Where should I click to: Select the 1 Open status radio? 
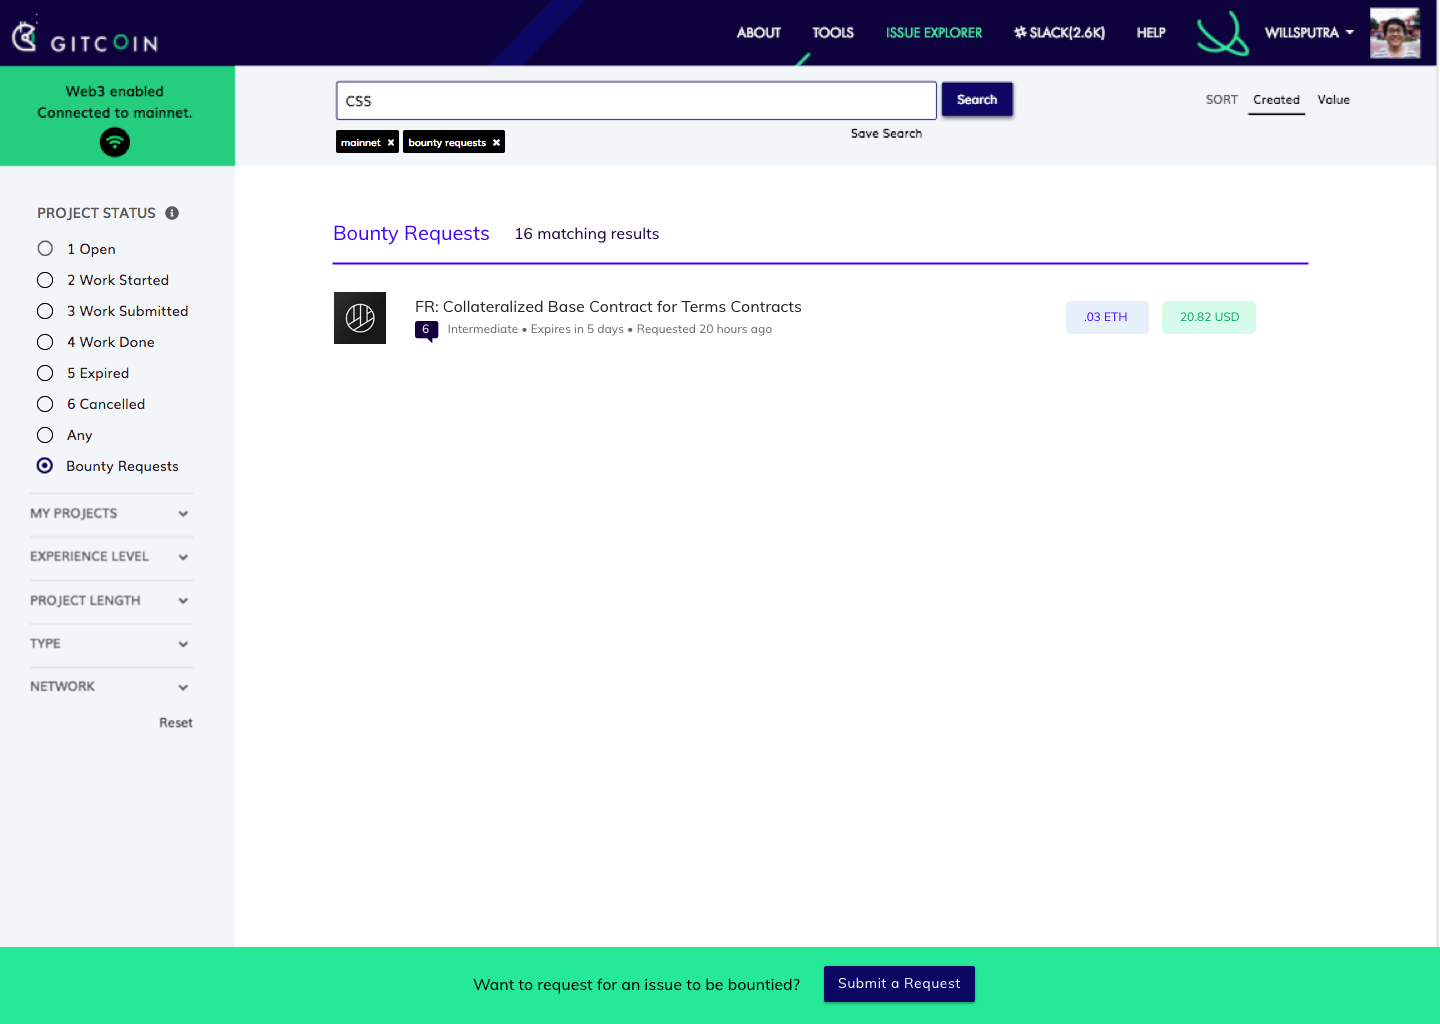point(45,249)
